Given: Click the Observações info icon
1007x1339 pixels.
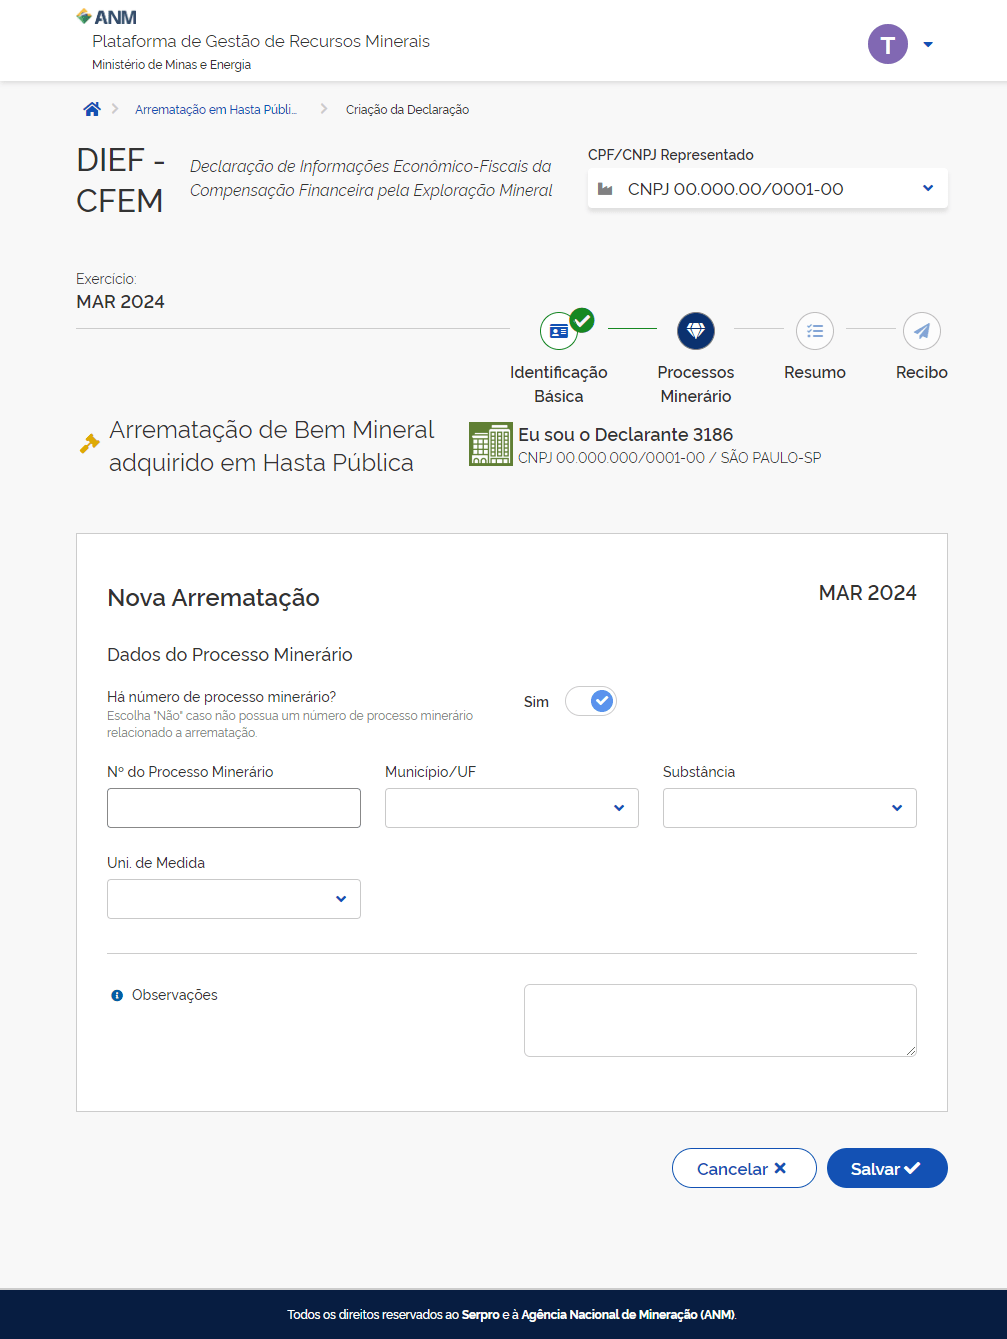Looking at the screenshot, I should [x=117, y=996].
